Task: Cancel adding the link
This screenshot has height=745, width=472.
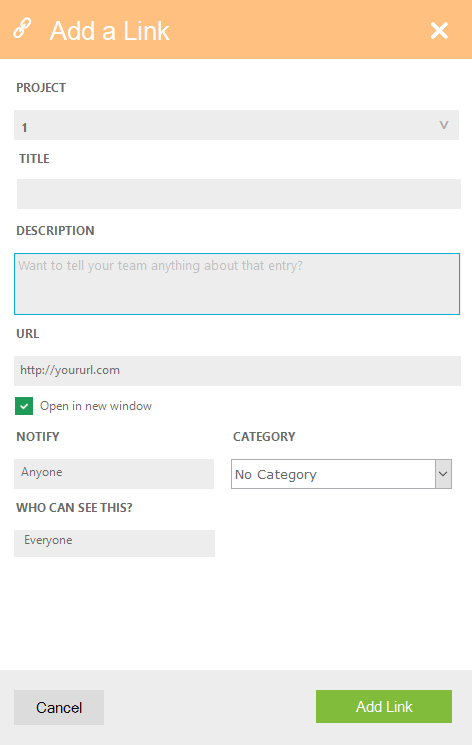Action: (x=59, y=707)
